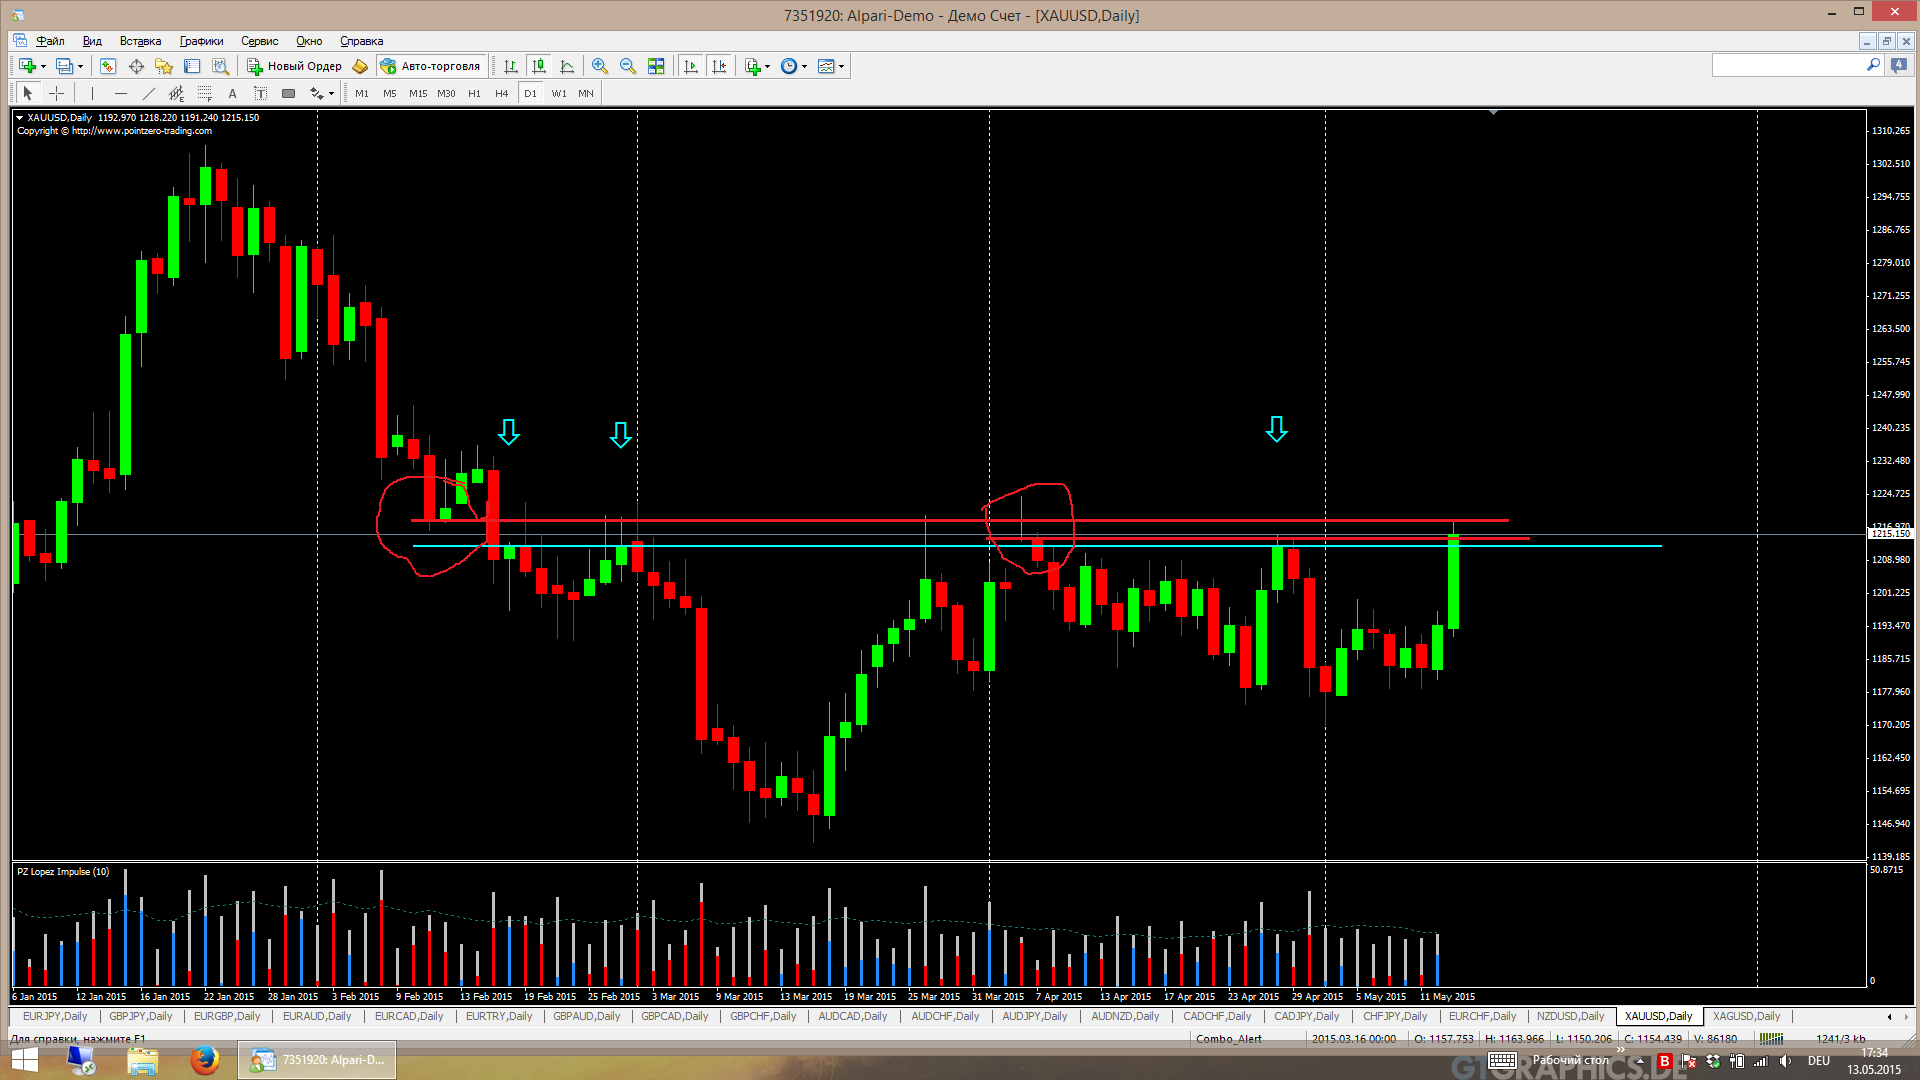Show the Terminal panel icon
The width and height of the screenshot is (1930, 1086).
[192, 66]
